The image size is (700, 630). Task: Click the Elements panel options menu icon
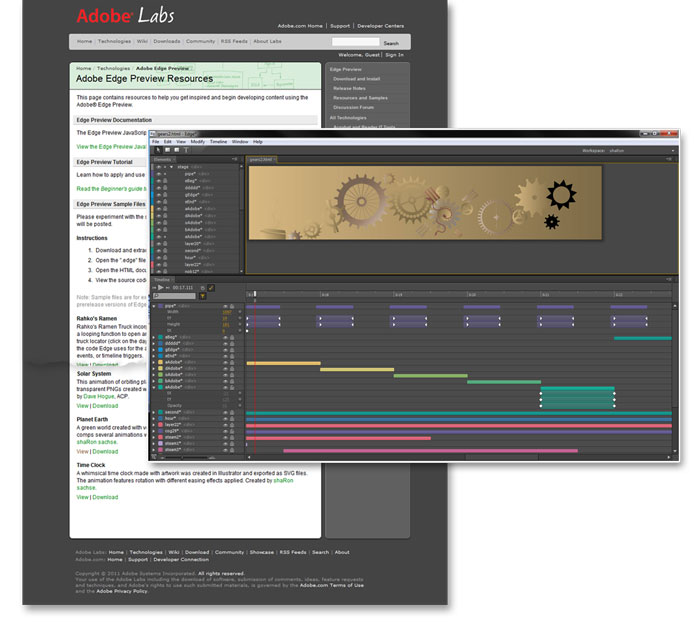pos(237,159)
